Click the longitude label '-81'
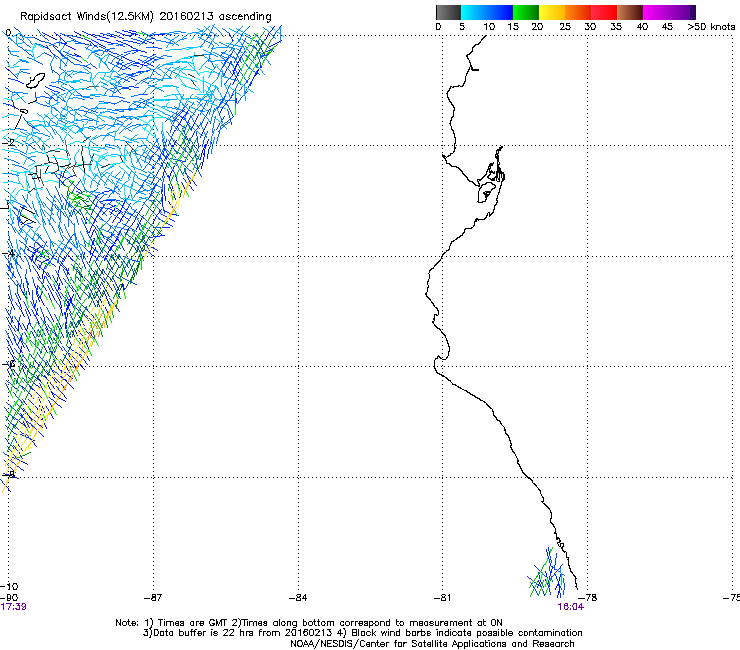The width and height of the screenshot is (740, 650). tap(442, 598)
